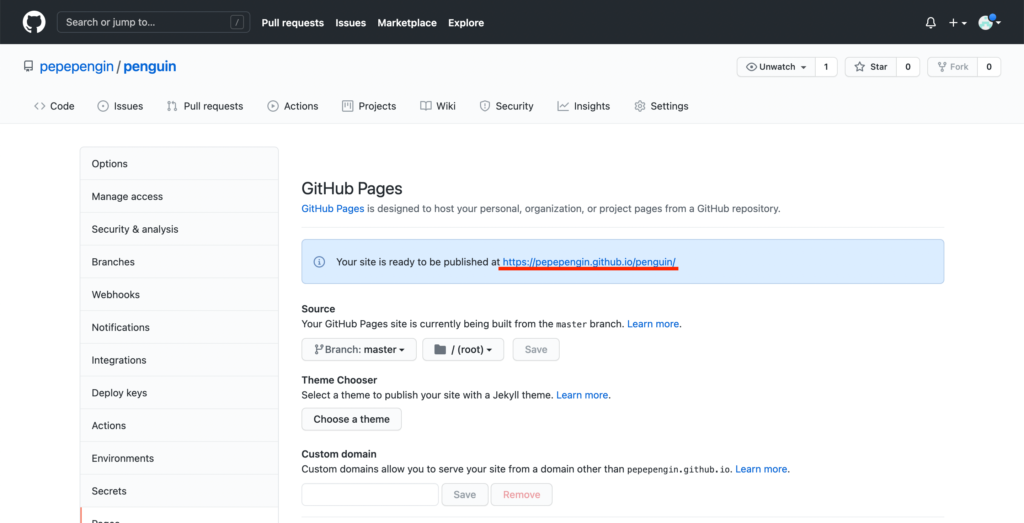1024x523 pixels.
Task: Open Issues in top navigation
Action: 351,23
